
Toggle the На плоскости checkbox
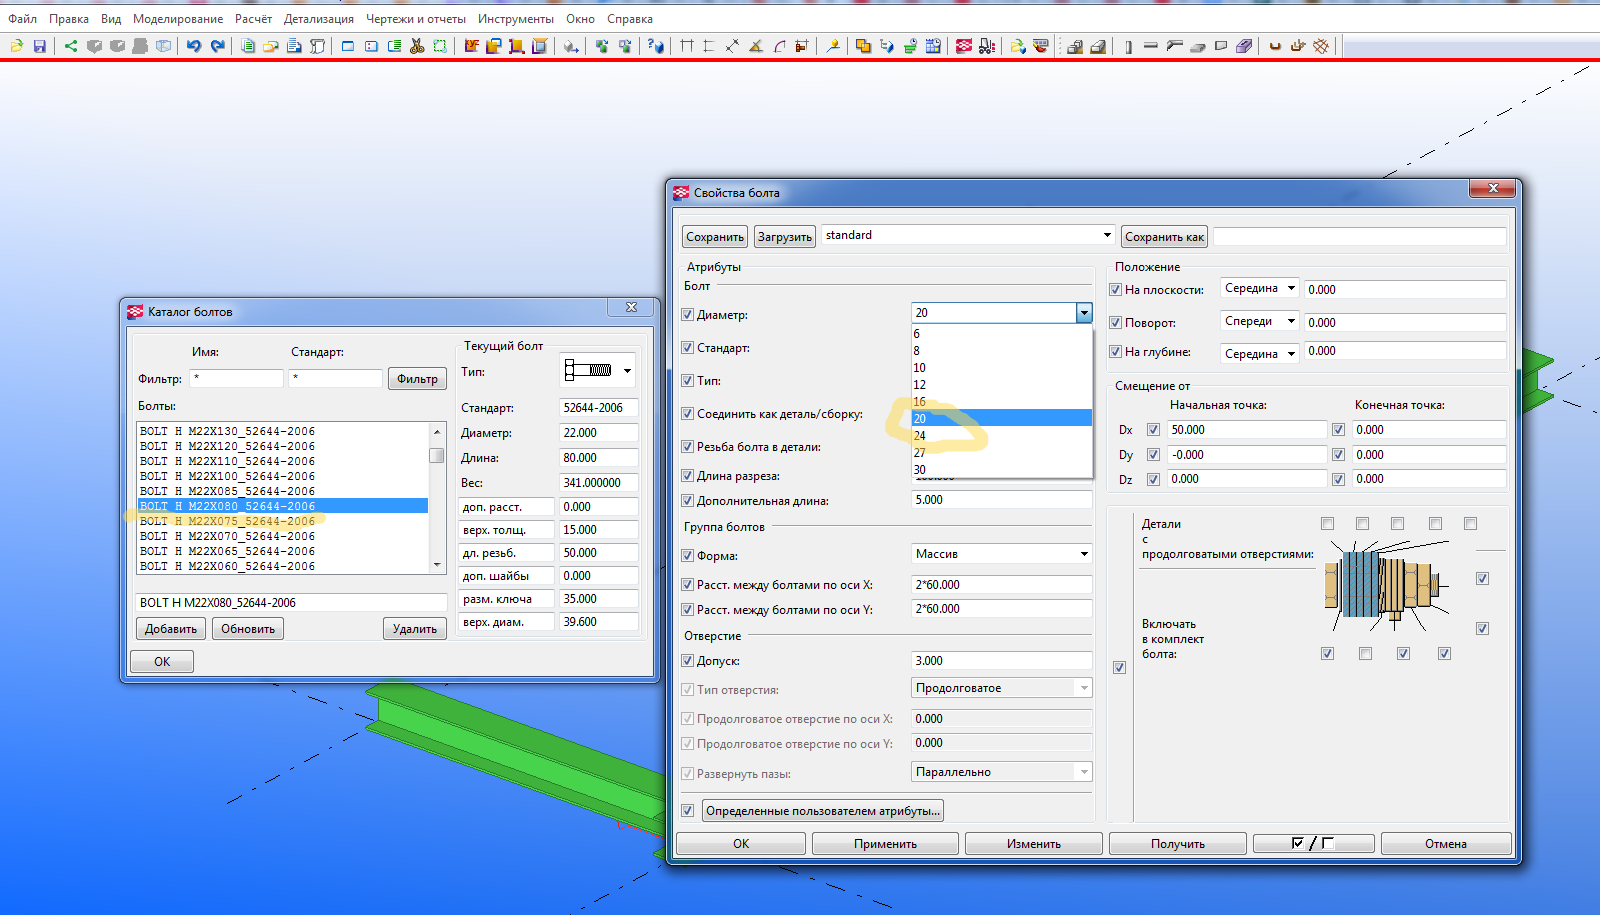point(1115,290)
